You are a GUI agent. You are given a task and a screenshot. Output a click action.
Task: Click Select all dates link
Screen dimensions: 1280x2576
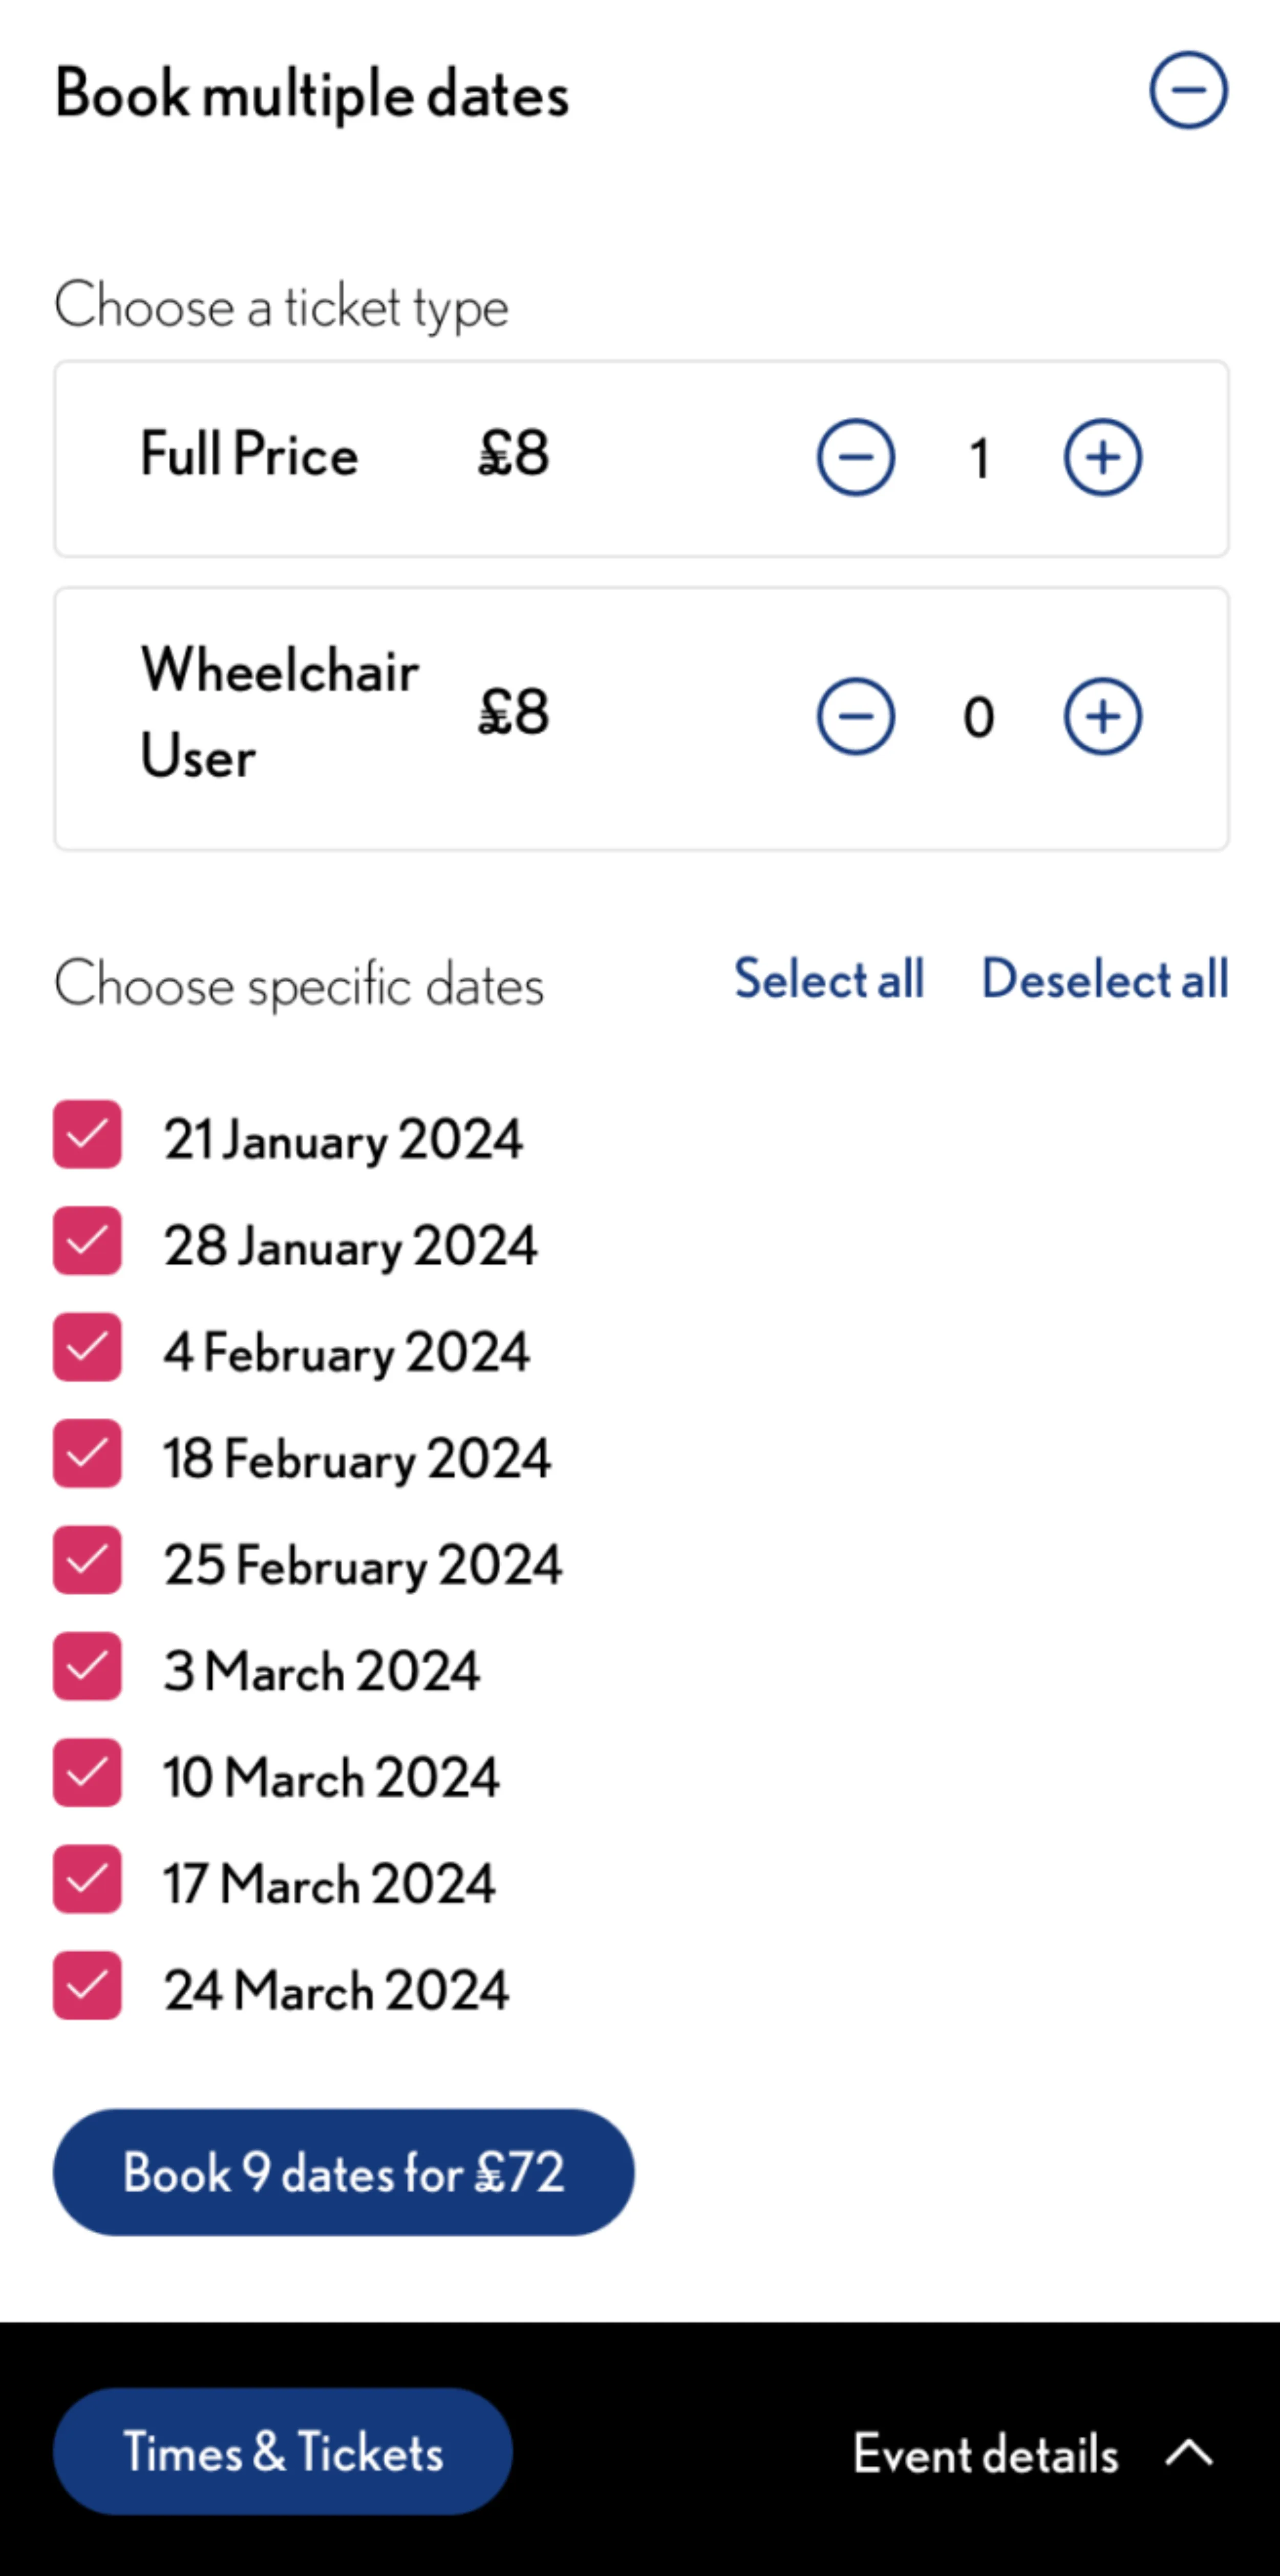click(x=828, y=979)
